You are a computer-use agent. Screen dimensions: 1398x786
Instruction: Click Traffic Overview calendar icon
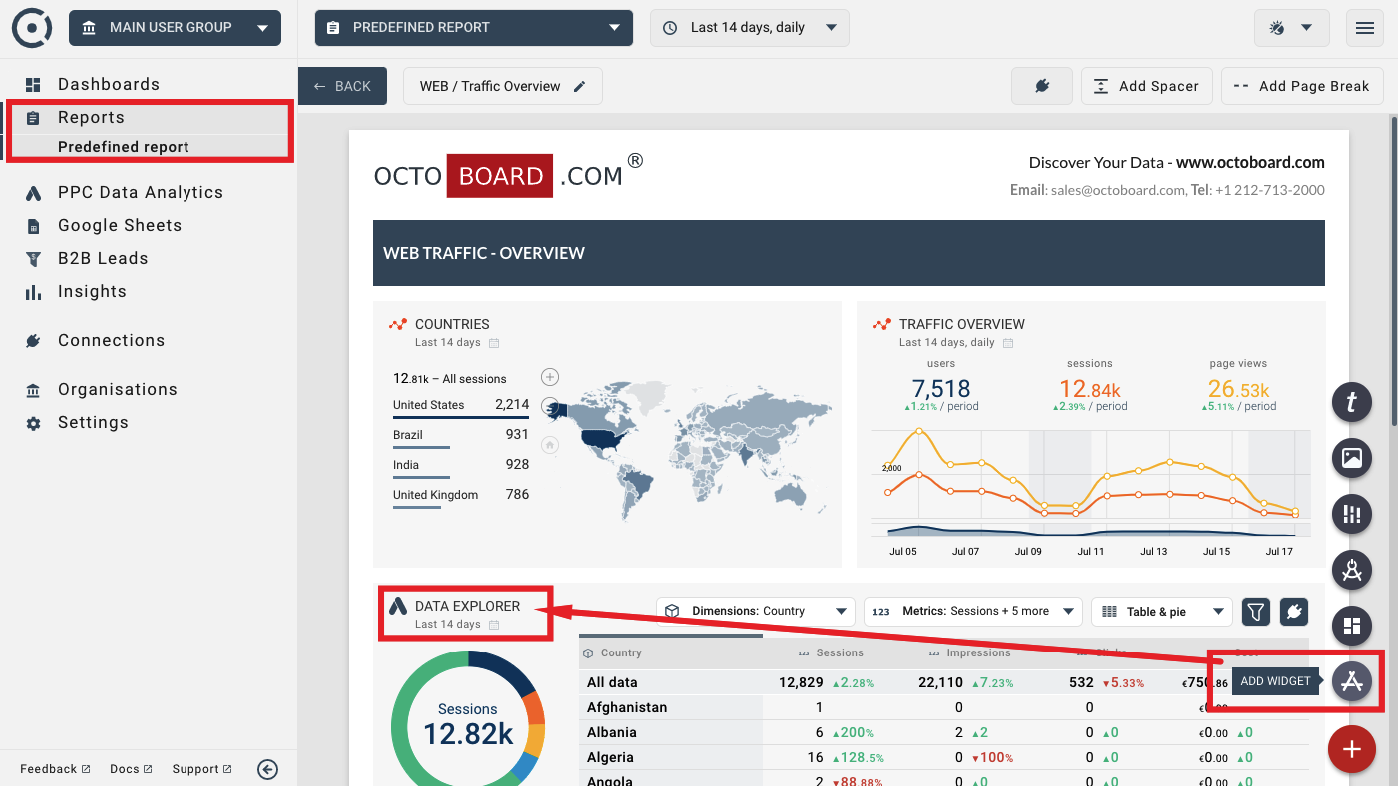click(1008, 343)
